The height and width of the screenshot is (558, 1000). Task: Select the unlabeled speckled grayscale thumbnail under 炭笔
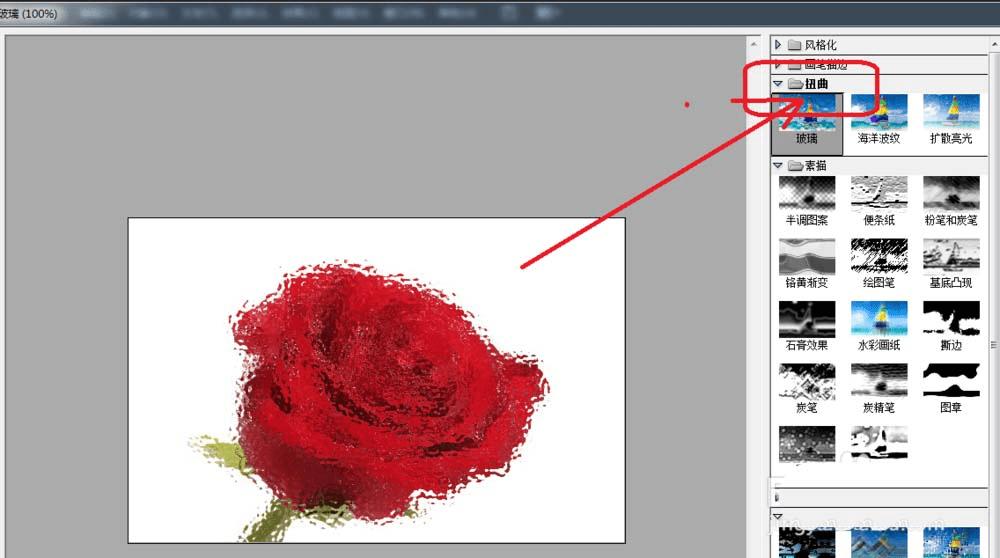(807, 444)
